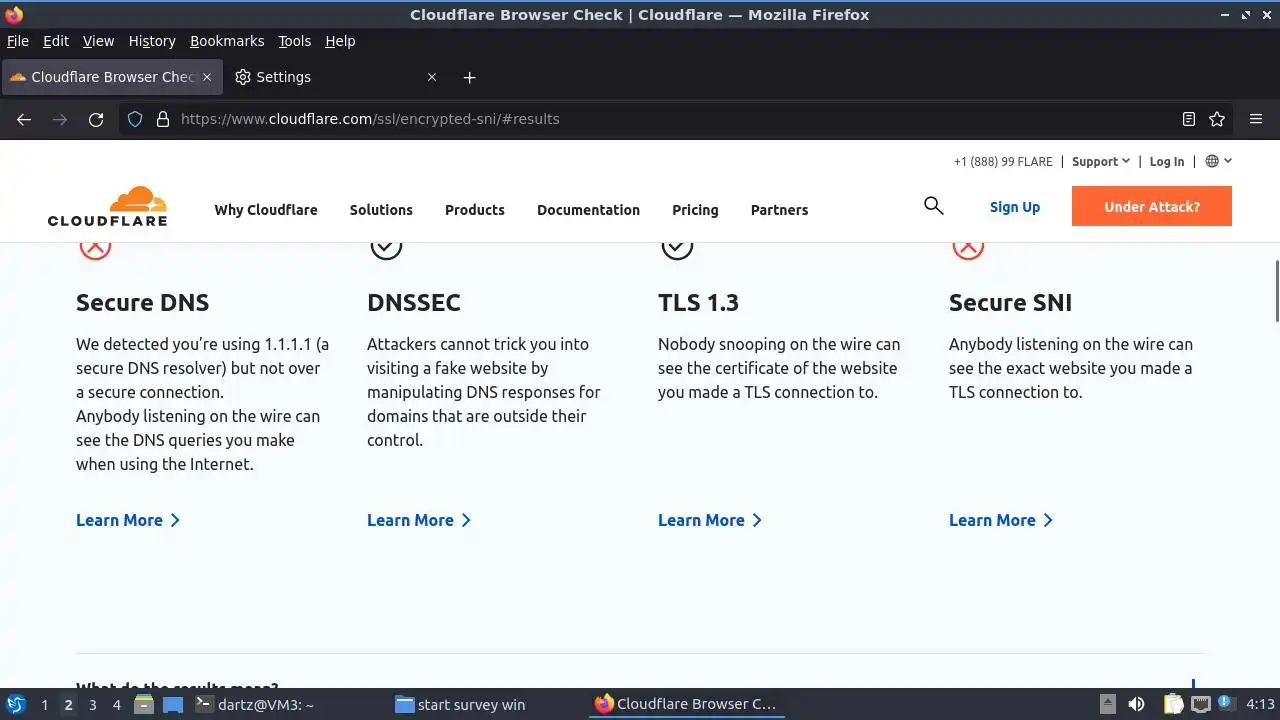Click the forward navigation arrow
1280x720 pixels.
pyautogui.click(x=60, y=119)
